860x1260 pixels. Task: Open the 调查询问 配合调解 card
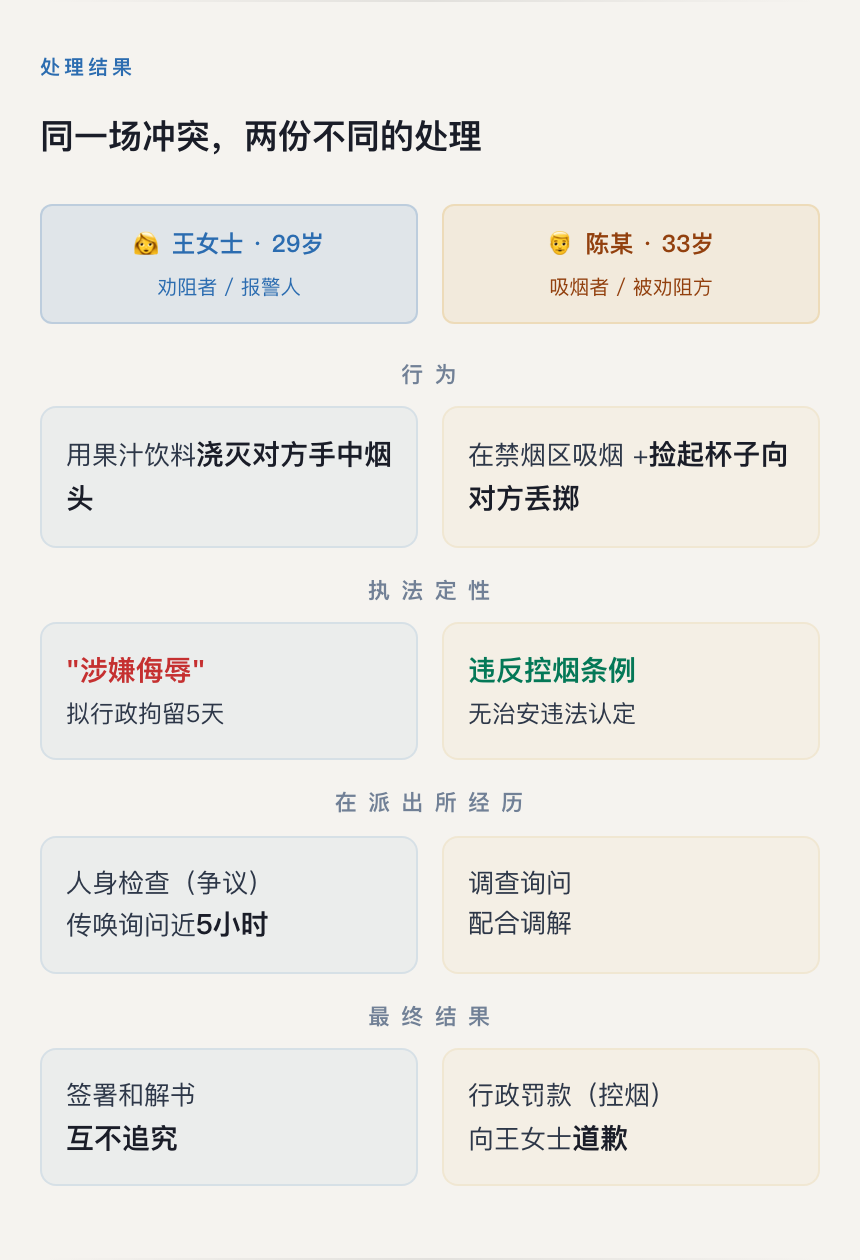[631, 904]
